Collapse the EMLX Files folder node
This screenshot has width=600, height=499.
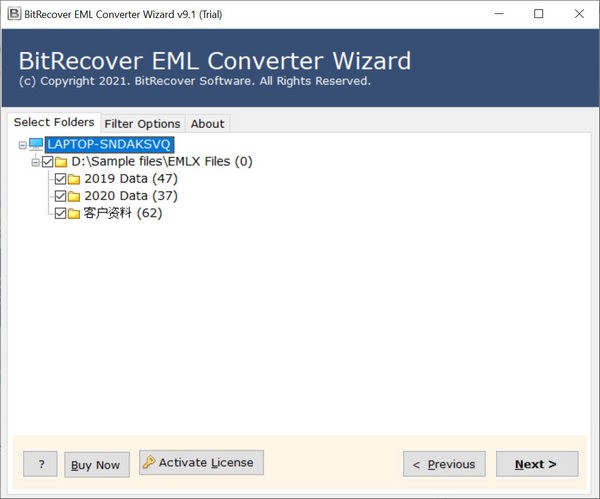point(36,162)
